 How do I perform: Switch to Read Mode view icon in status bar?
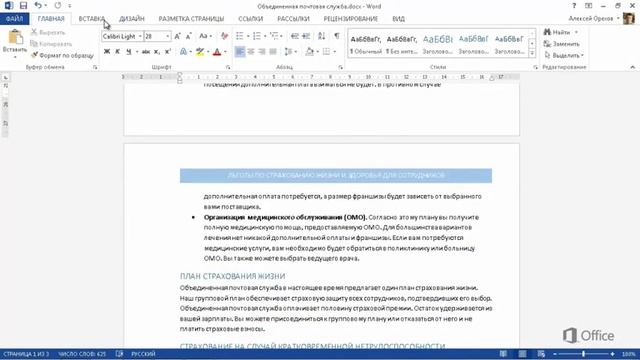[x=503, y=354]
